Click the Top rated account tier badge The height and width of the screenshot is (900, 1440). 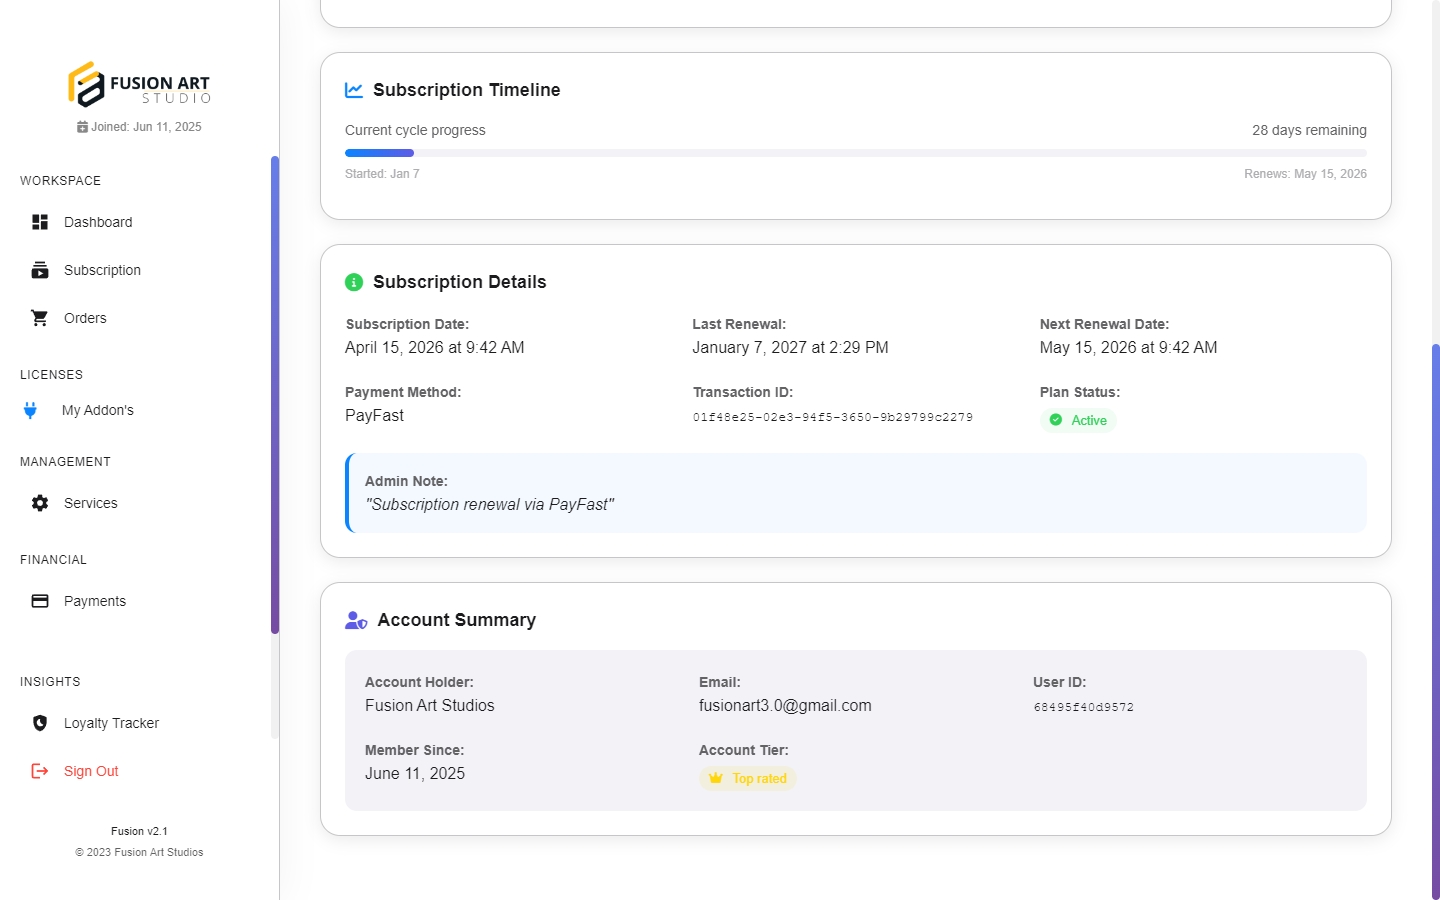(747, 779)
